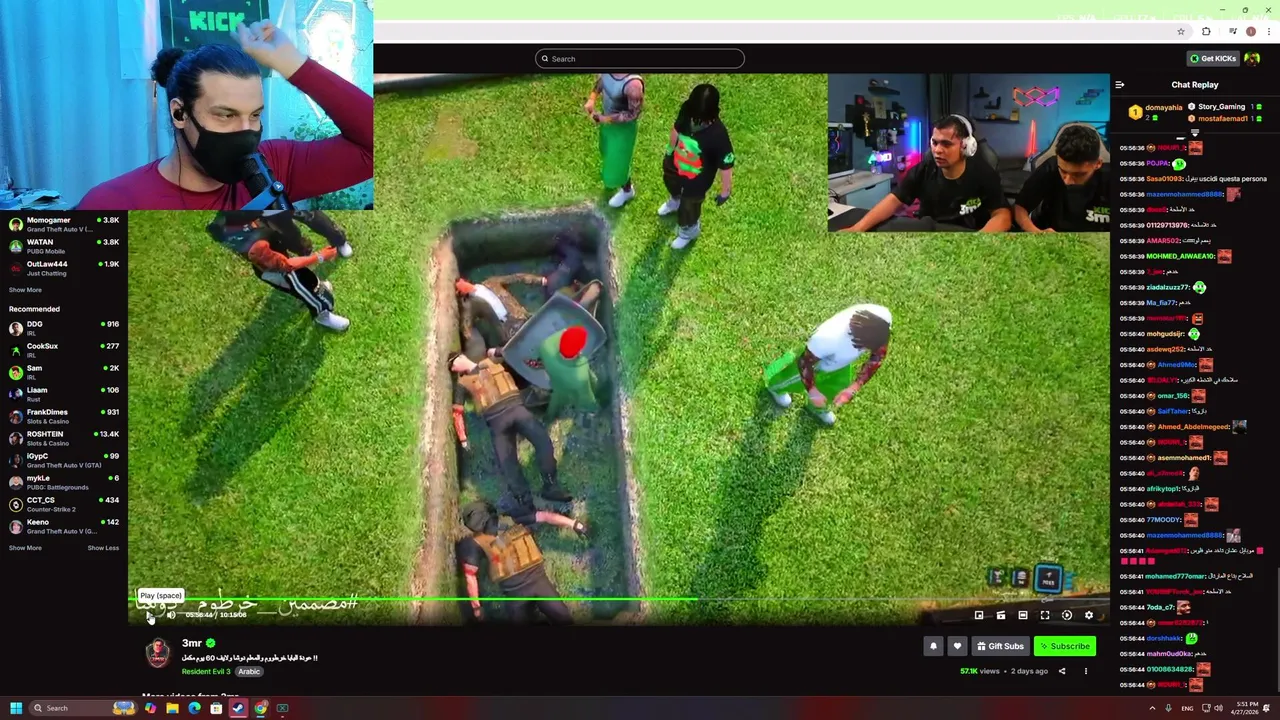Click the Gift Subs button
Screen dimensions: 1280x720
click(x=1000, y=646)
